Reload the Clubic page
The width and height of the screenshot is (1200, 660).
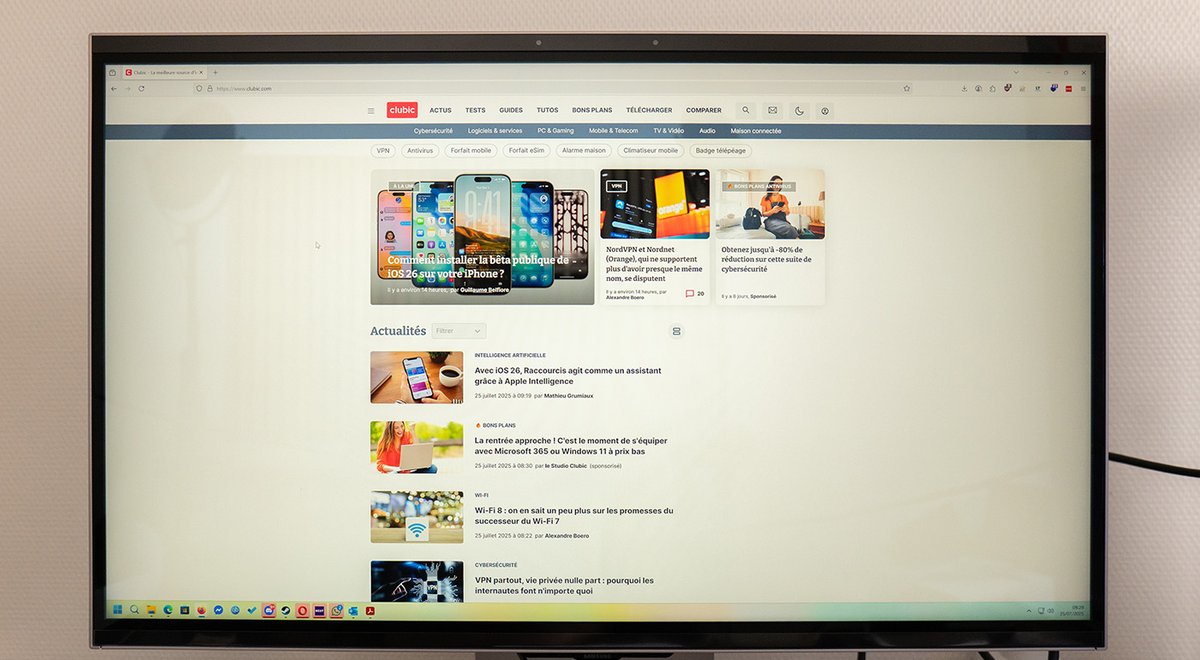pyautogui.click(x=141, y=88)
